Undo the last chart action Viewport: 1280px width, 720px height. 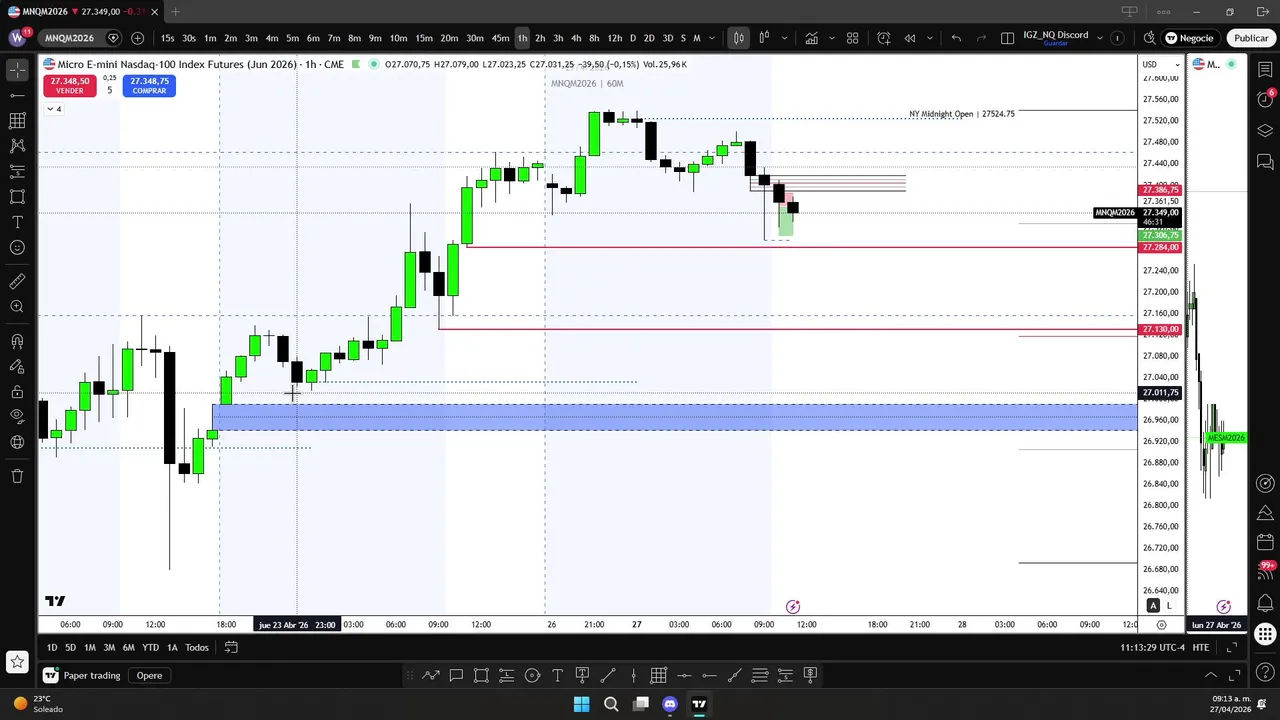[x=956, y=38]
